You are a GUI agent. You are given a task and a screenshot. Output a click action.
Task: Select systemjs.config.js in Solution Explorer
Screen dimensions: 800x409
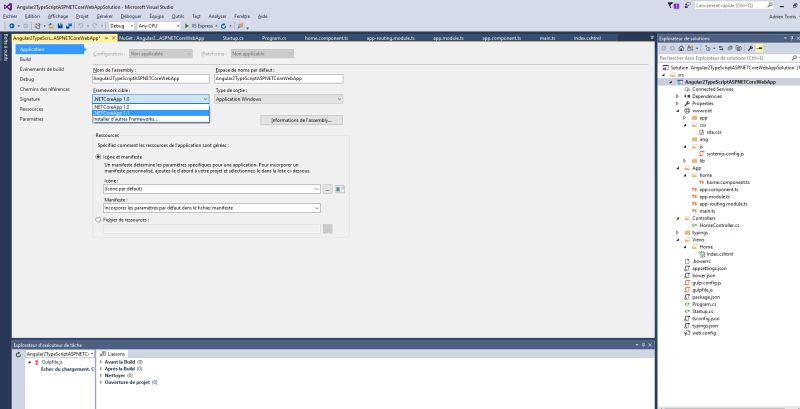point(724,154)
